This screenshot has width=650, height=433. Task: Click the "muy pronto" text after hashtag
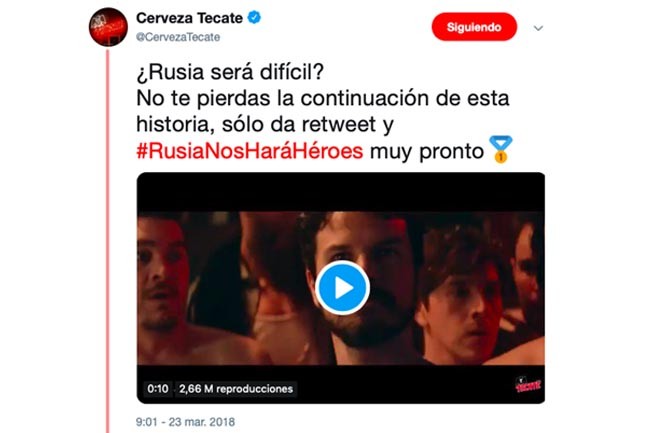coord(427,151)
